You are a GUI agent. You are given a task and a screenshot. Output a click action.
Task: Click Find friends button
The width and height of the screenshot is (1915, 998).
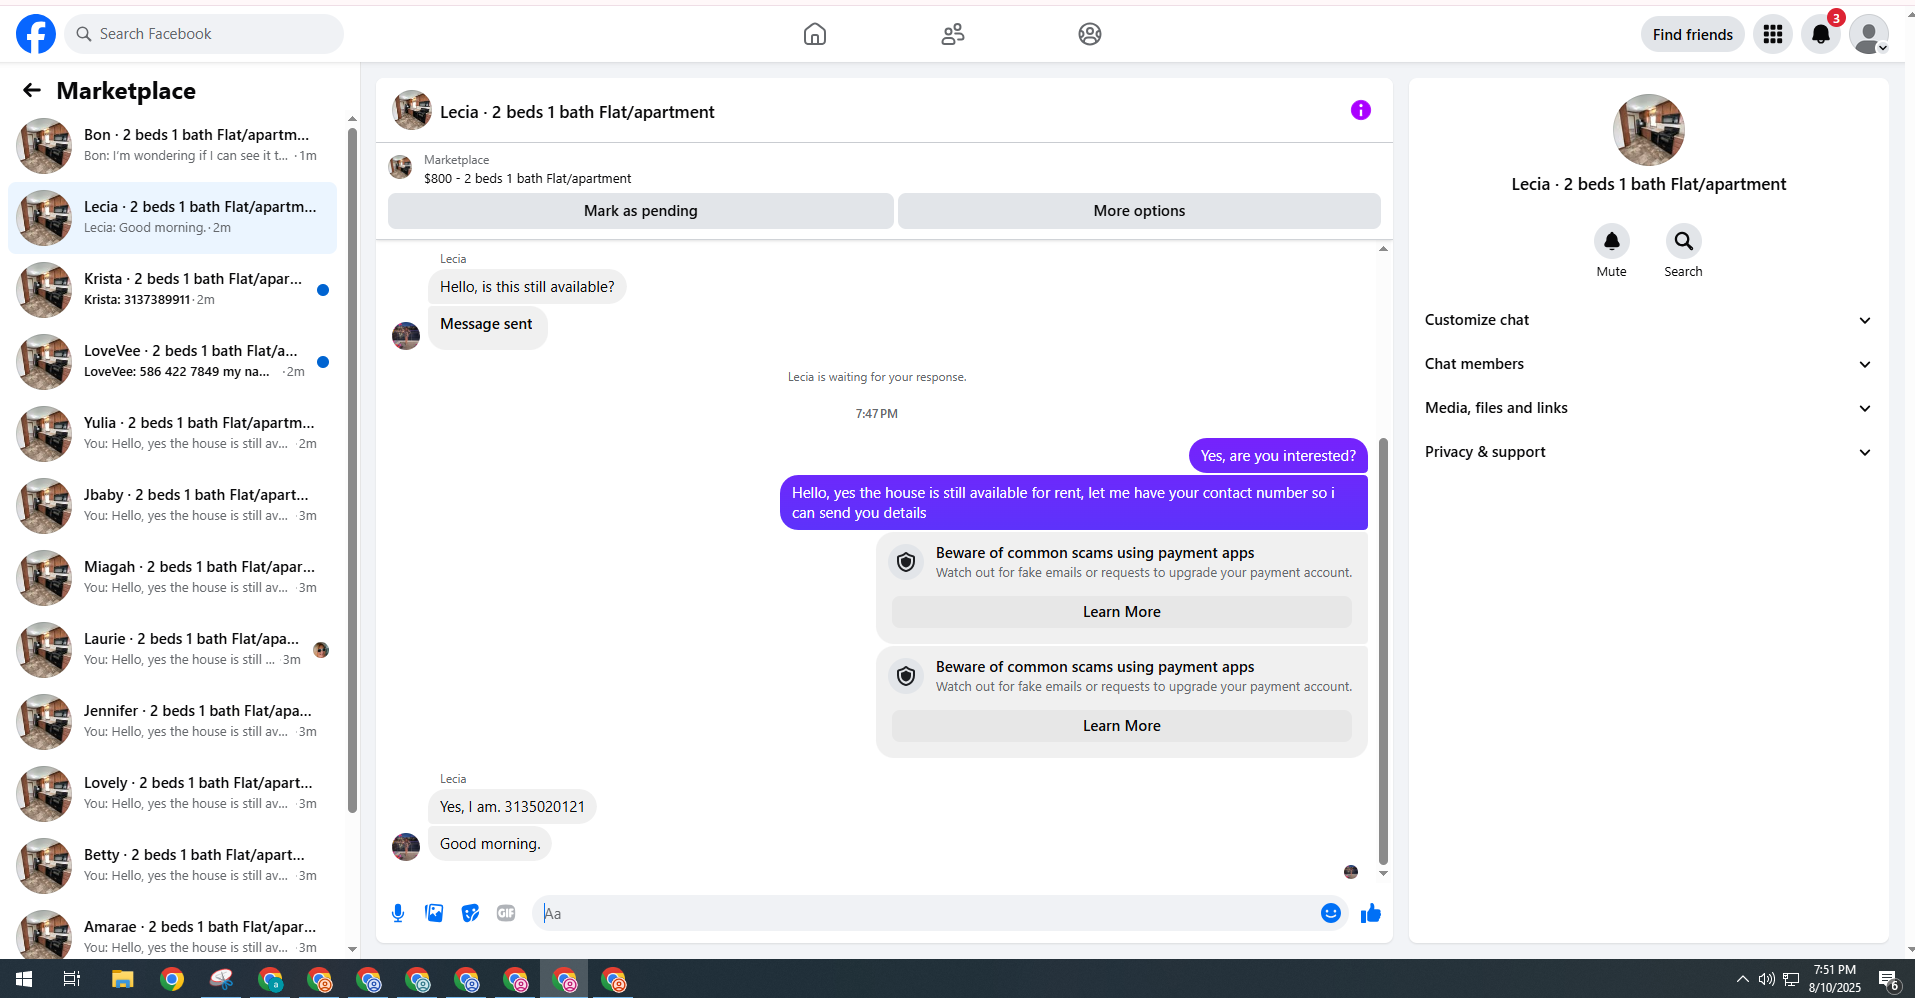(1693, 34)
